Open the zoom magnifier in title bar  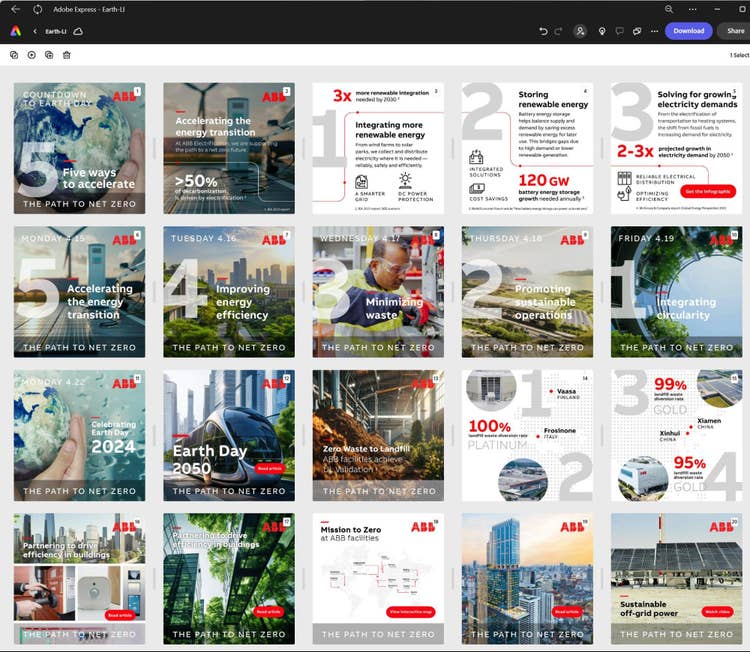(669, 9)
